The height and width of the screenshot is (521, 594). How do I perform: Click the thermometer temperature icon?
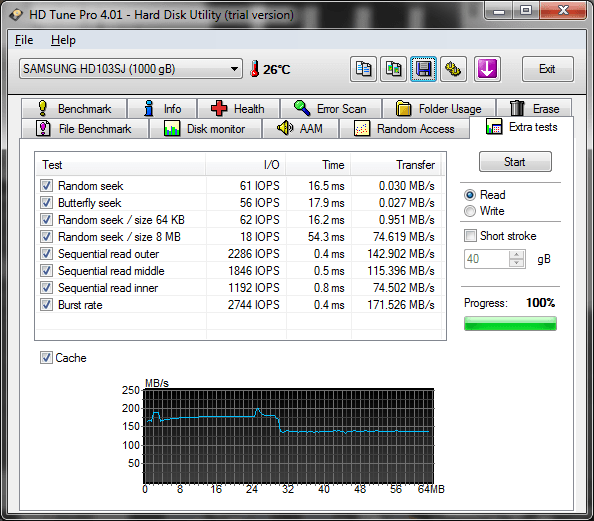(255, 69)
